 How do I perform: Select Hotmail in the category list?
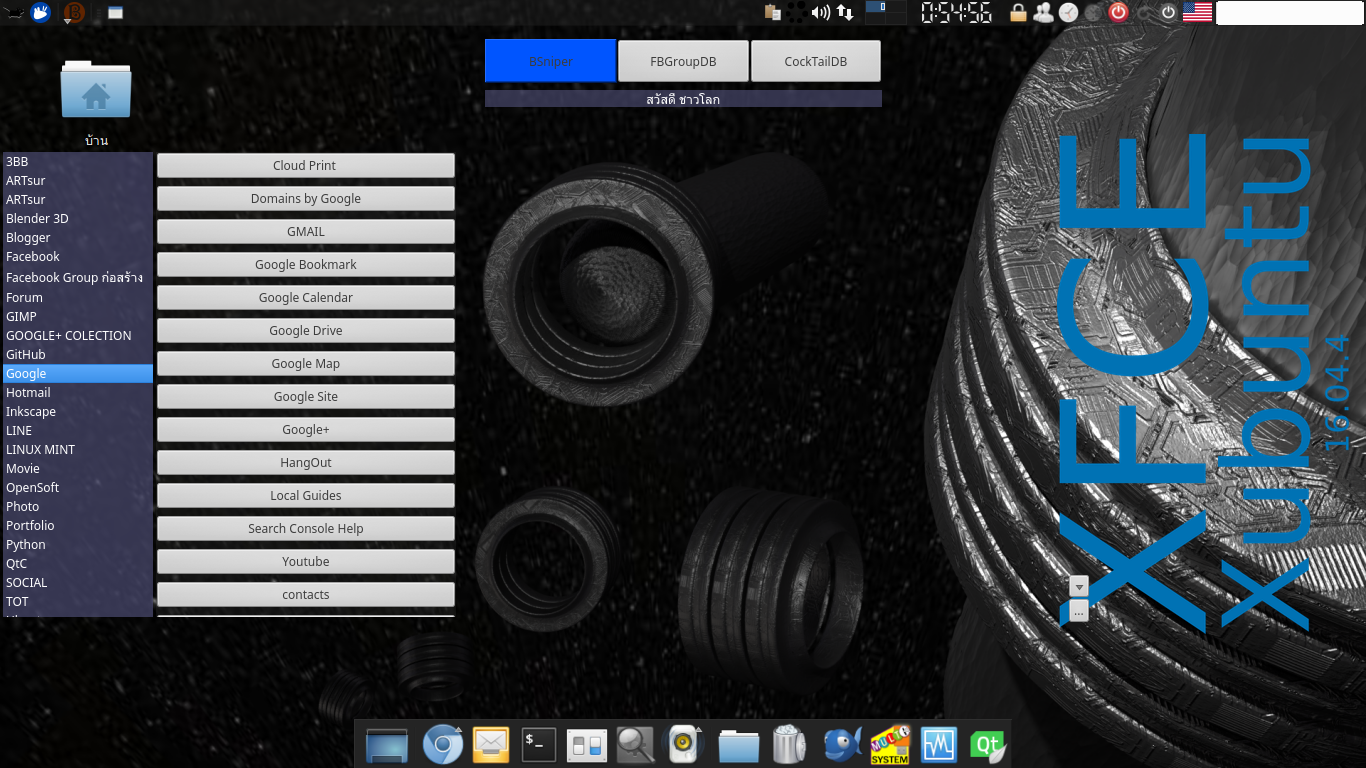click(x=78, y=392)
